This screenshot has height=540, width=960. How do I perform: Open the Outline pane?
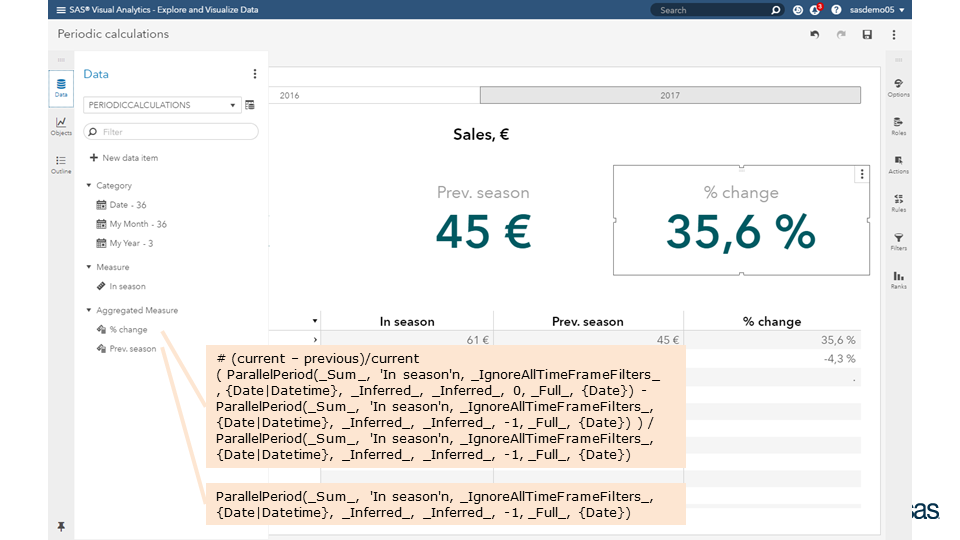point(61,163)
